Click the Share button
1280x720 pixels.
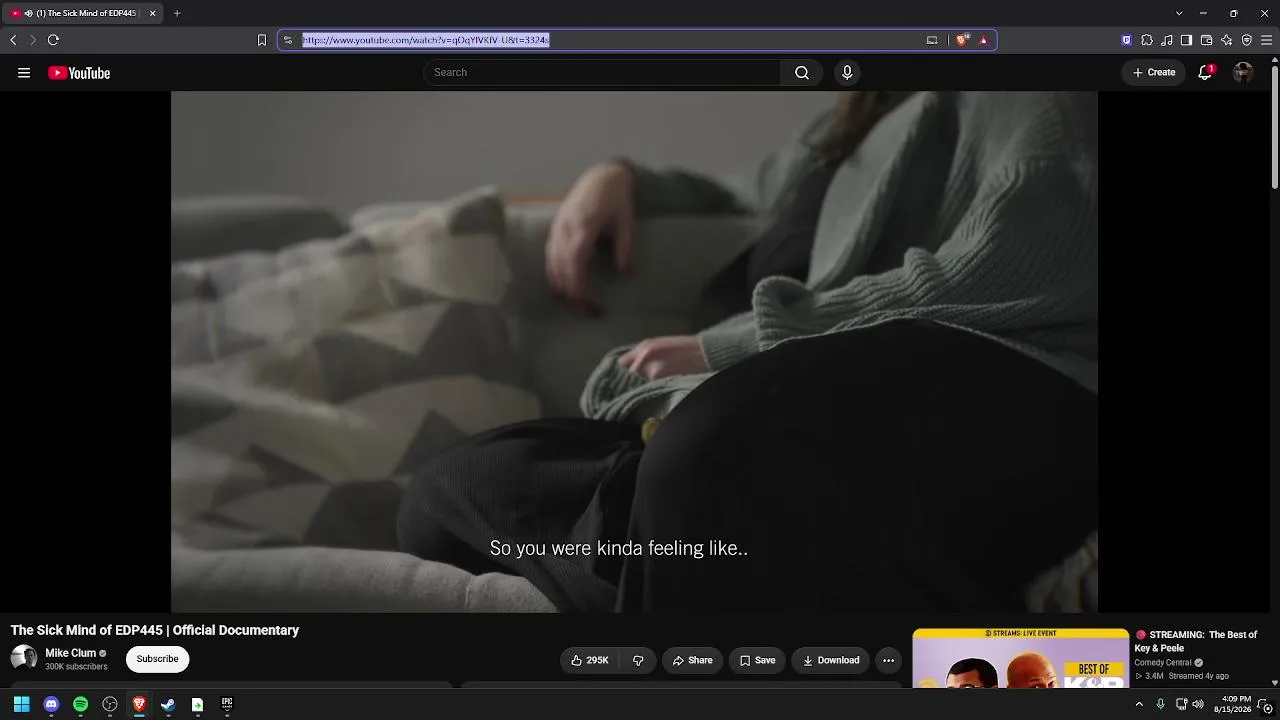692,660
